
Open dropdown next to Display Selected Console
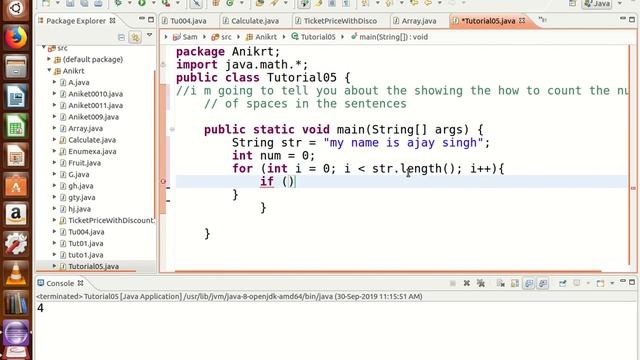click(588, 283)
